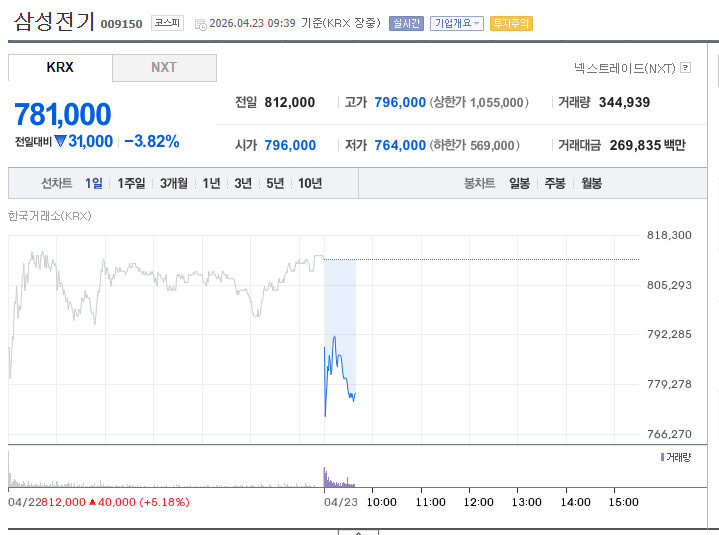The image size is (719, 535).
Task: Show the 3년 line chart
Action: coord(243,183)
